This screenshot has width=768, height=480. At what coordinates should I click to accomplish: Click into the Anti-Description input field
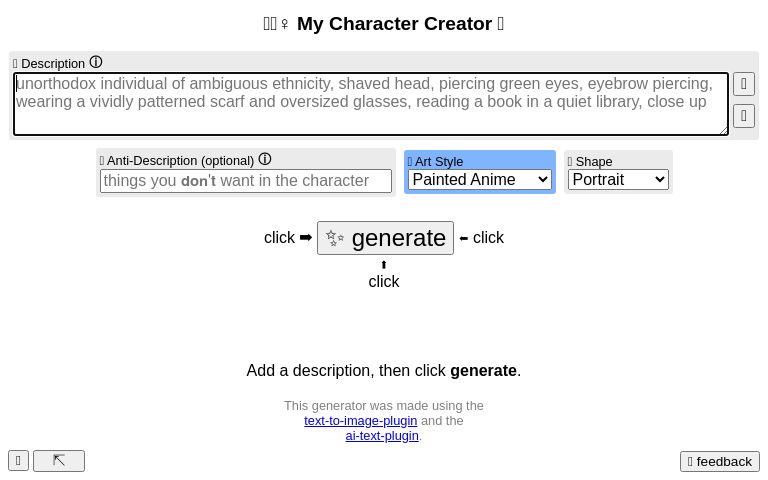246,181
